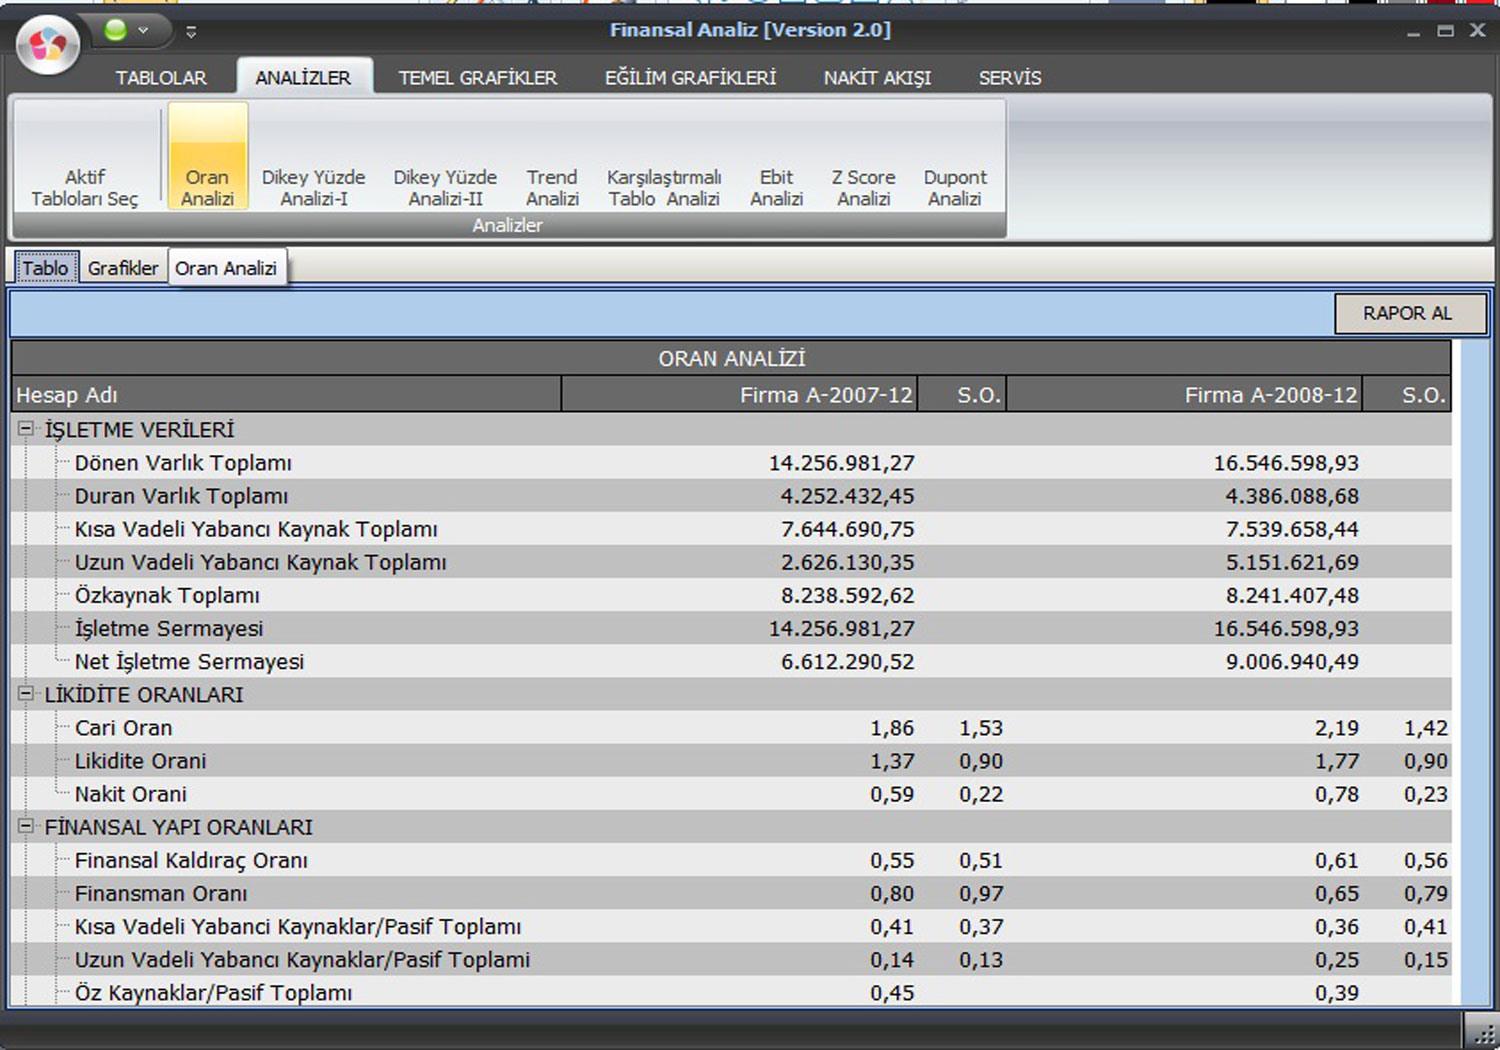The image size is (1500, 1050).
Task: Select Kısa Vadeli Yabancı Kaynak Toplamı row
Action: tap(731, 529)
